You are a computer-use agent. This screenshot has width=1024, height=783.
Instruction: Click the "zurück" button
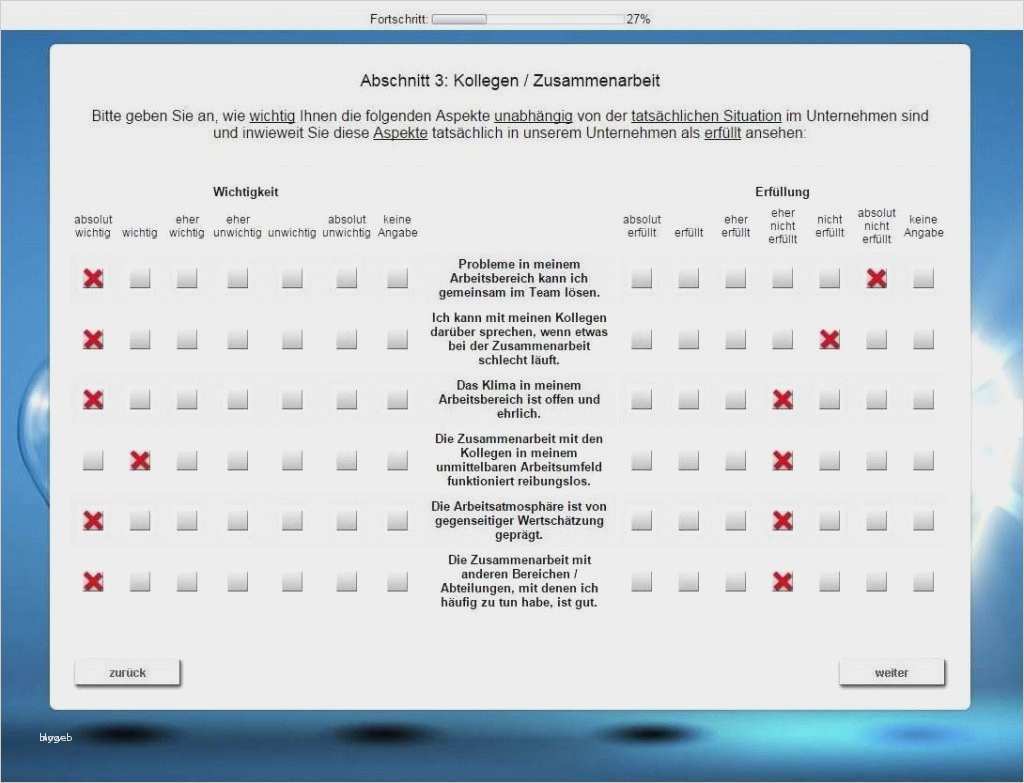click(x=126, y=672)
